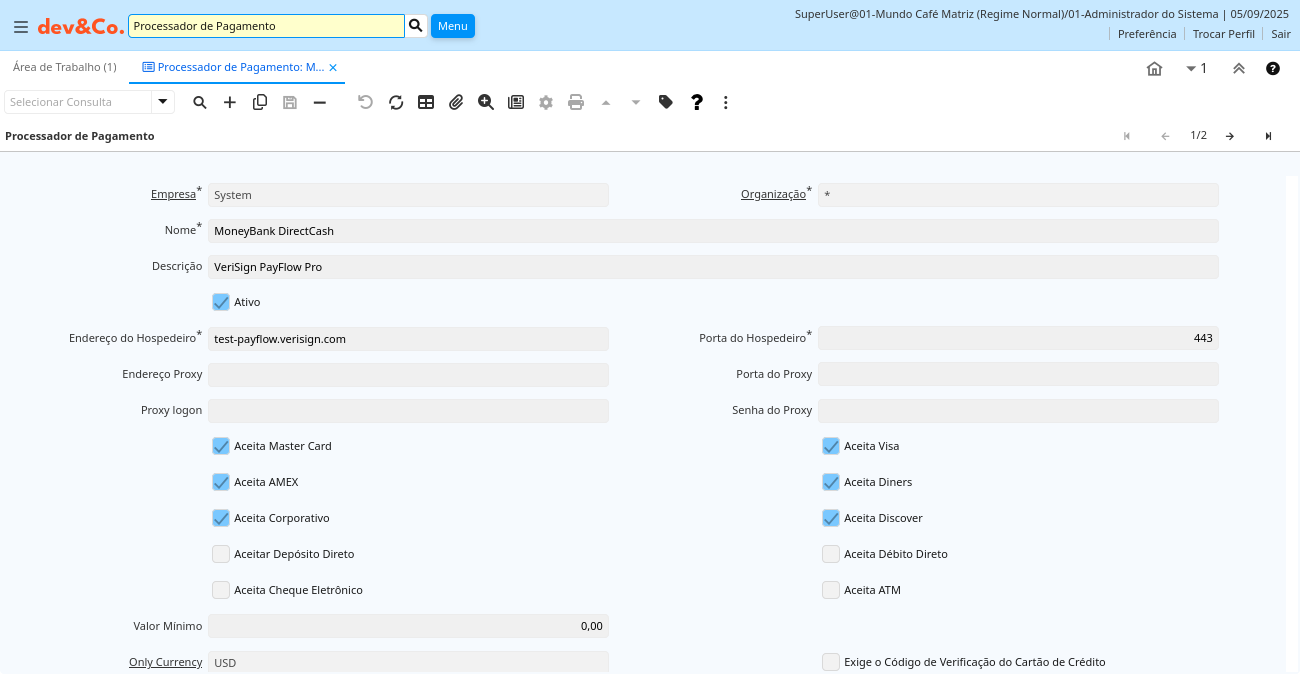
Task: Toggle grid view icon
Action: coord(426,102)
